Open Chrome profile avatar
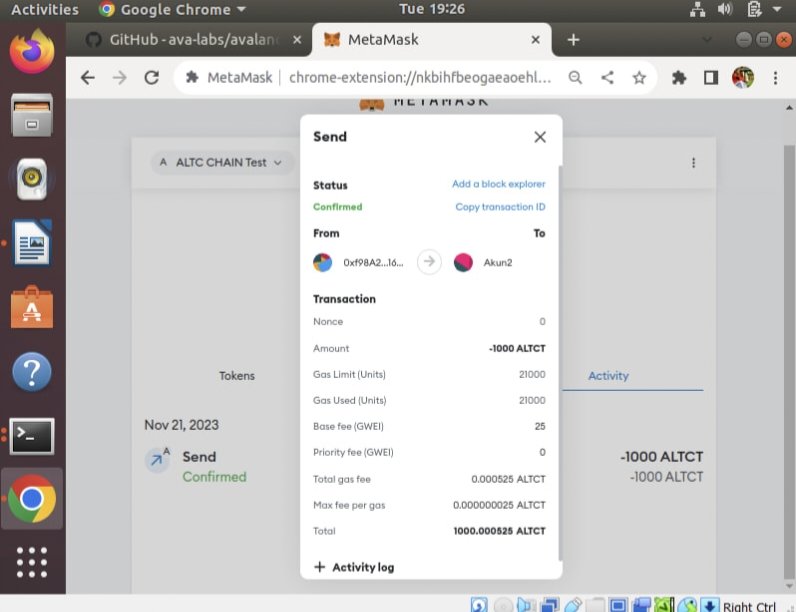Viewport: 796px width, 612px height. [x=743, y=78]
